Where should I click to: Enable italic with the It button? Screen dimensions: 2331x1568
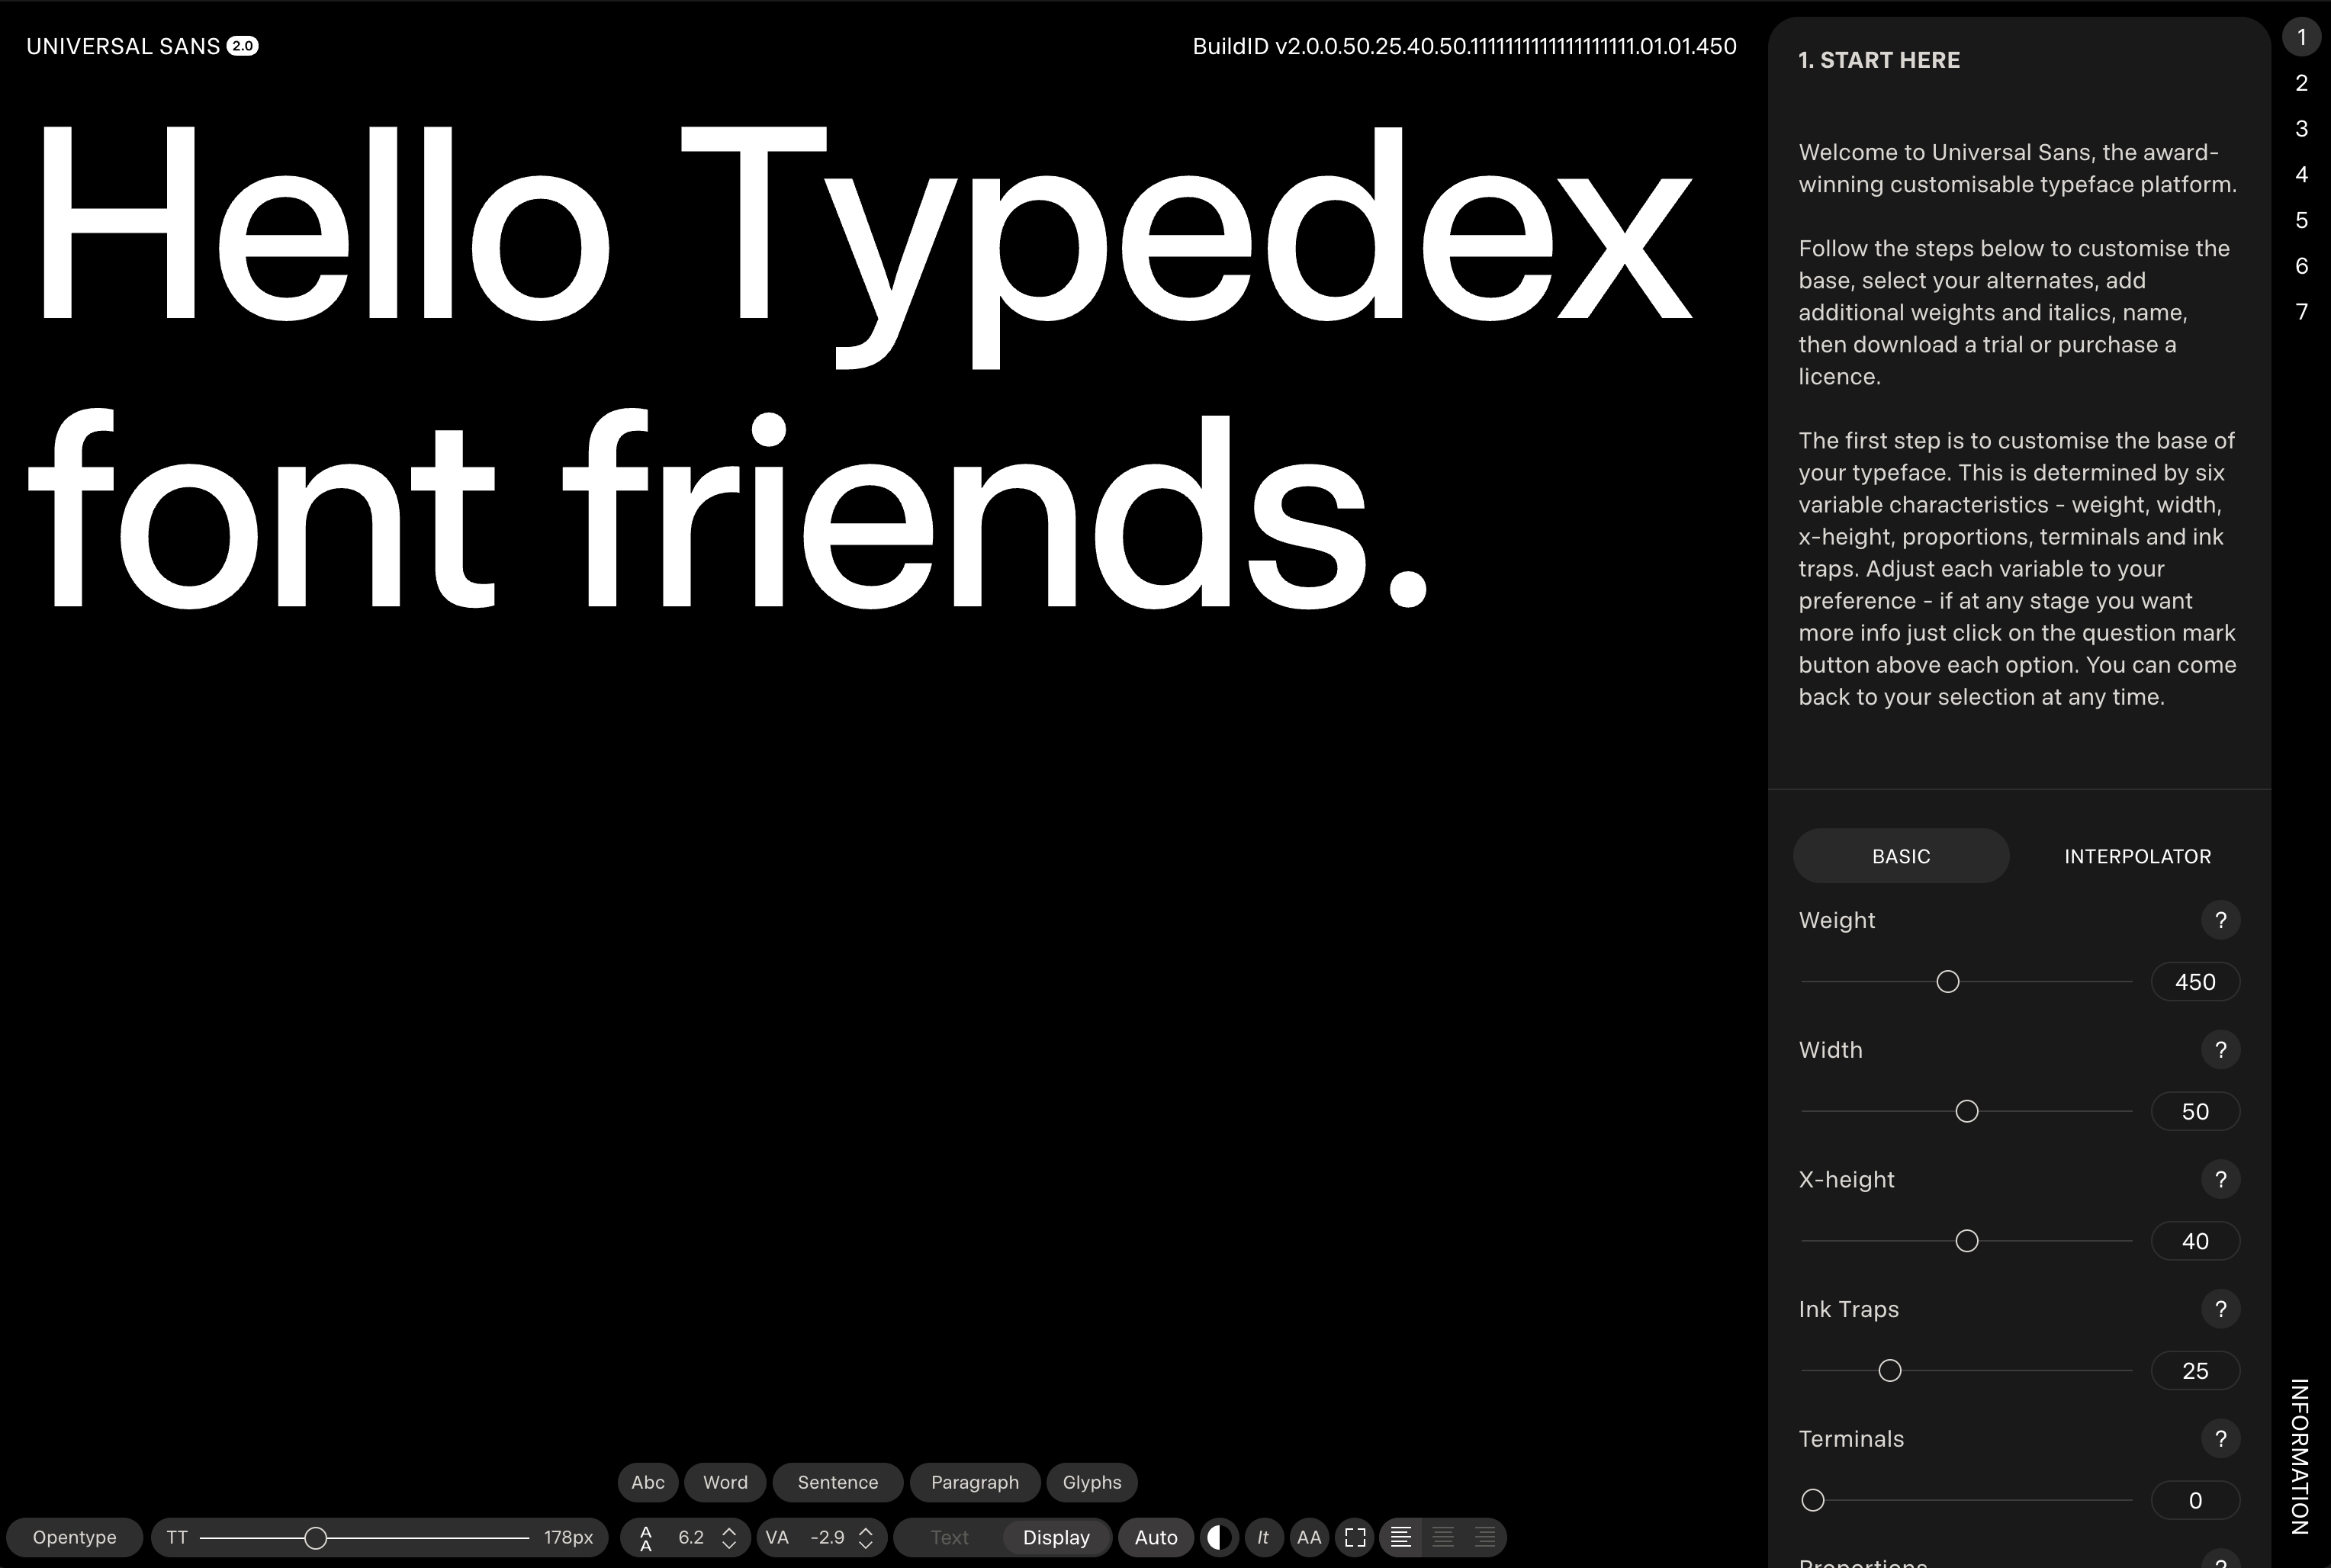(x=1263, y=1537)
